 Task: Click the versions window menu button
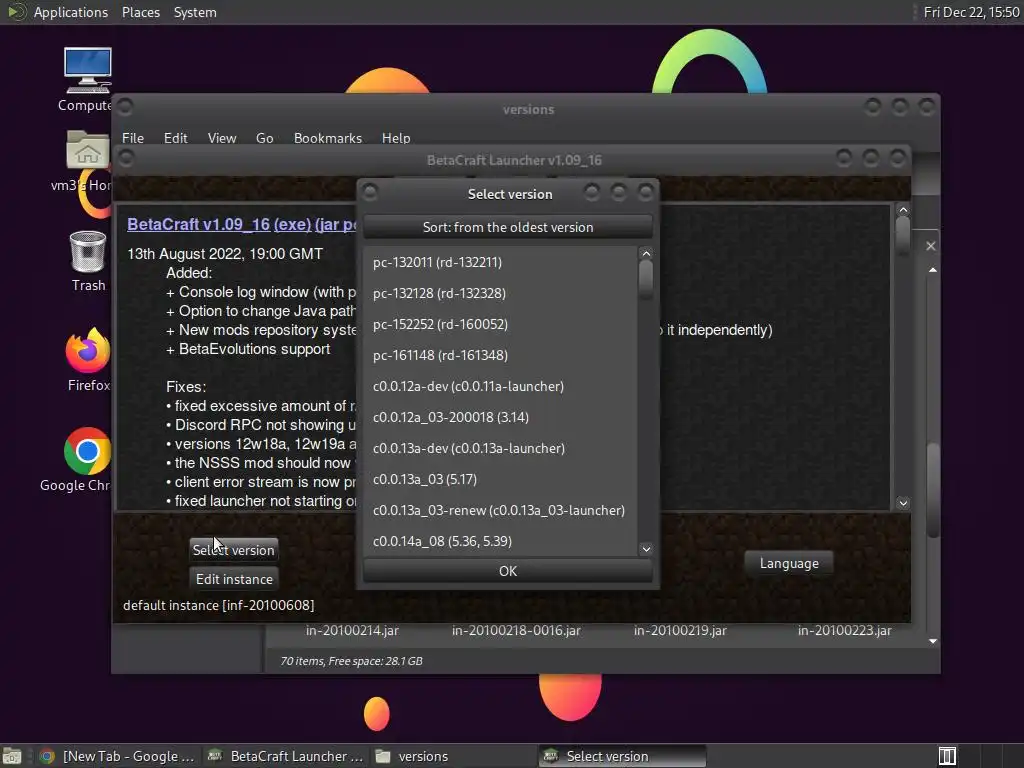coord(125,106)
